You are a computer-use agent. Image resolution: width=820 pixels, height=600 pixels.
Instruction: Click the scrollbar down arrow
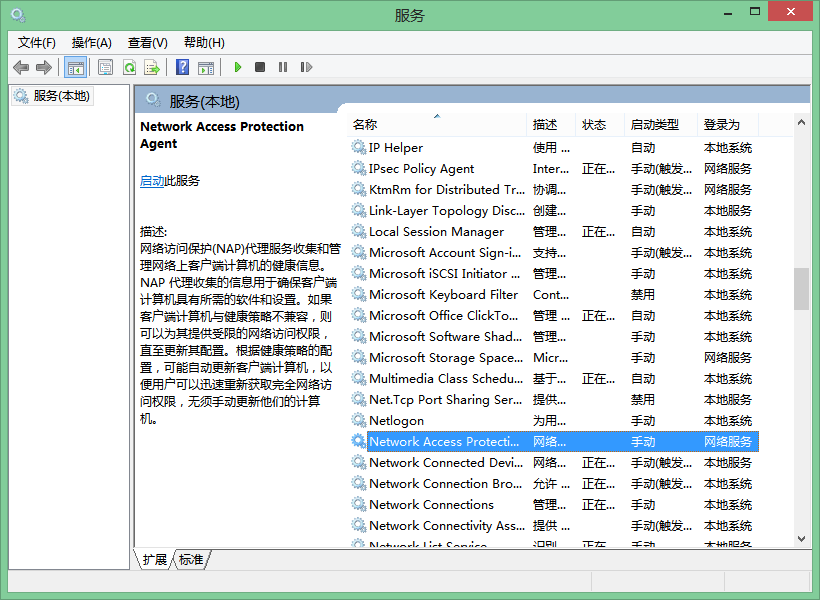[x=801, y=539]
